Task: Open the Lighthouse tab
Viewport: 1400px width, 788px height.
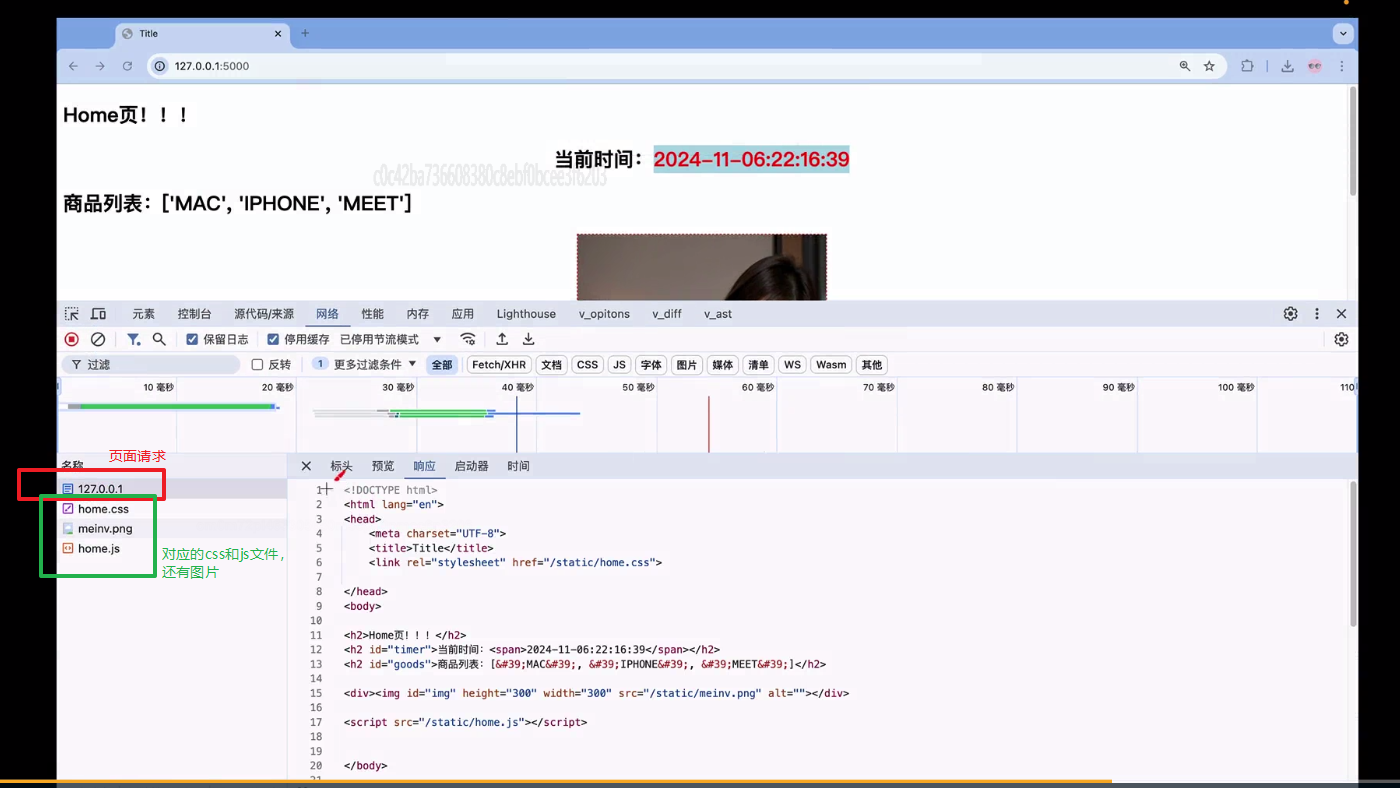Action: coord(526,314)
